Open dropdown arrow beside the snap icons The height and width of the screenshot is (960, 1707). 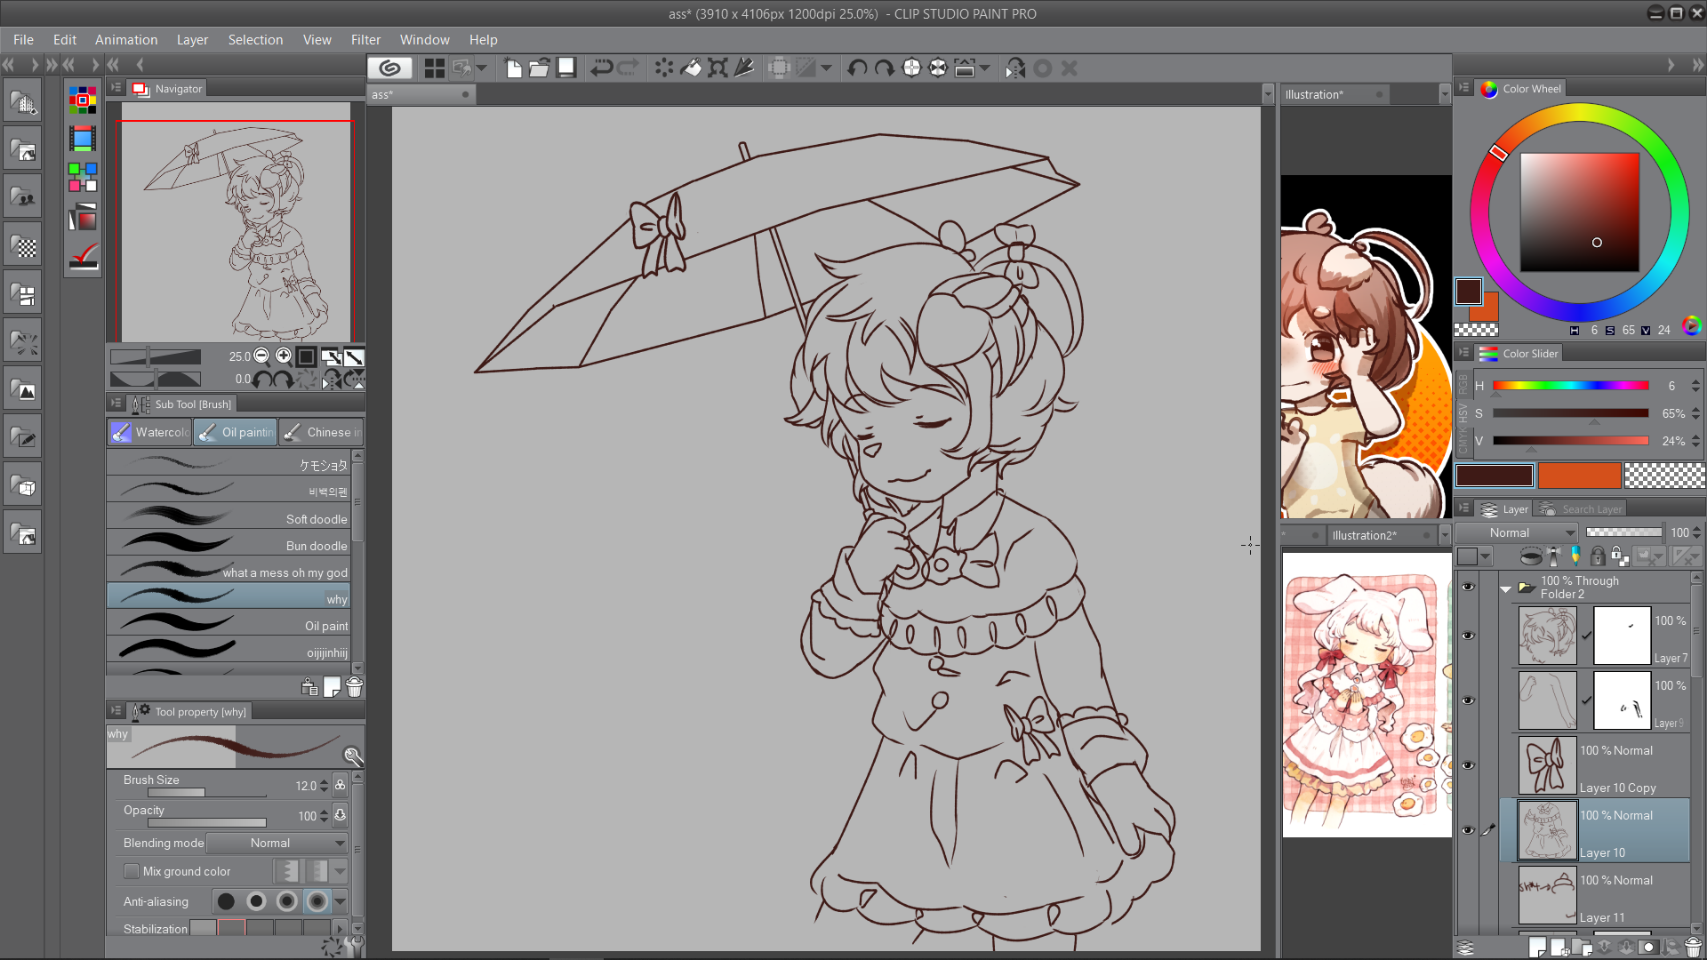(x=826, y=68)
